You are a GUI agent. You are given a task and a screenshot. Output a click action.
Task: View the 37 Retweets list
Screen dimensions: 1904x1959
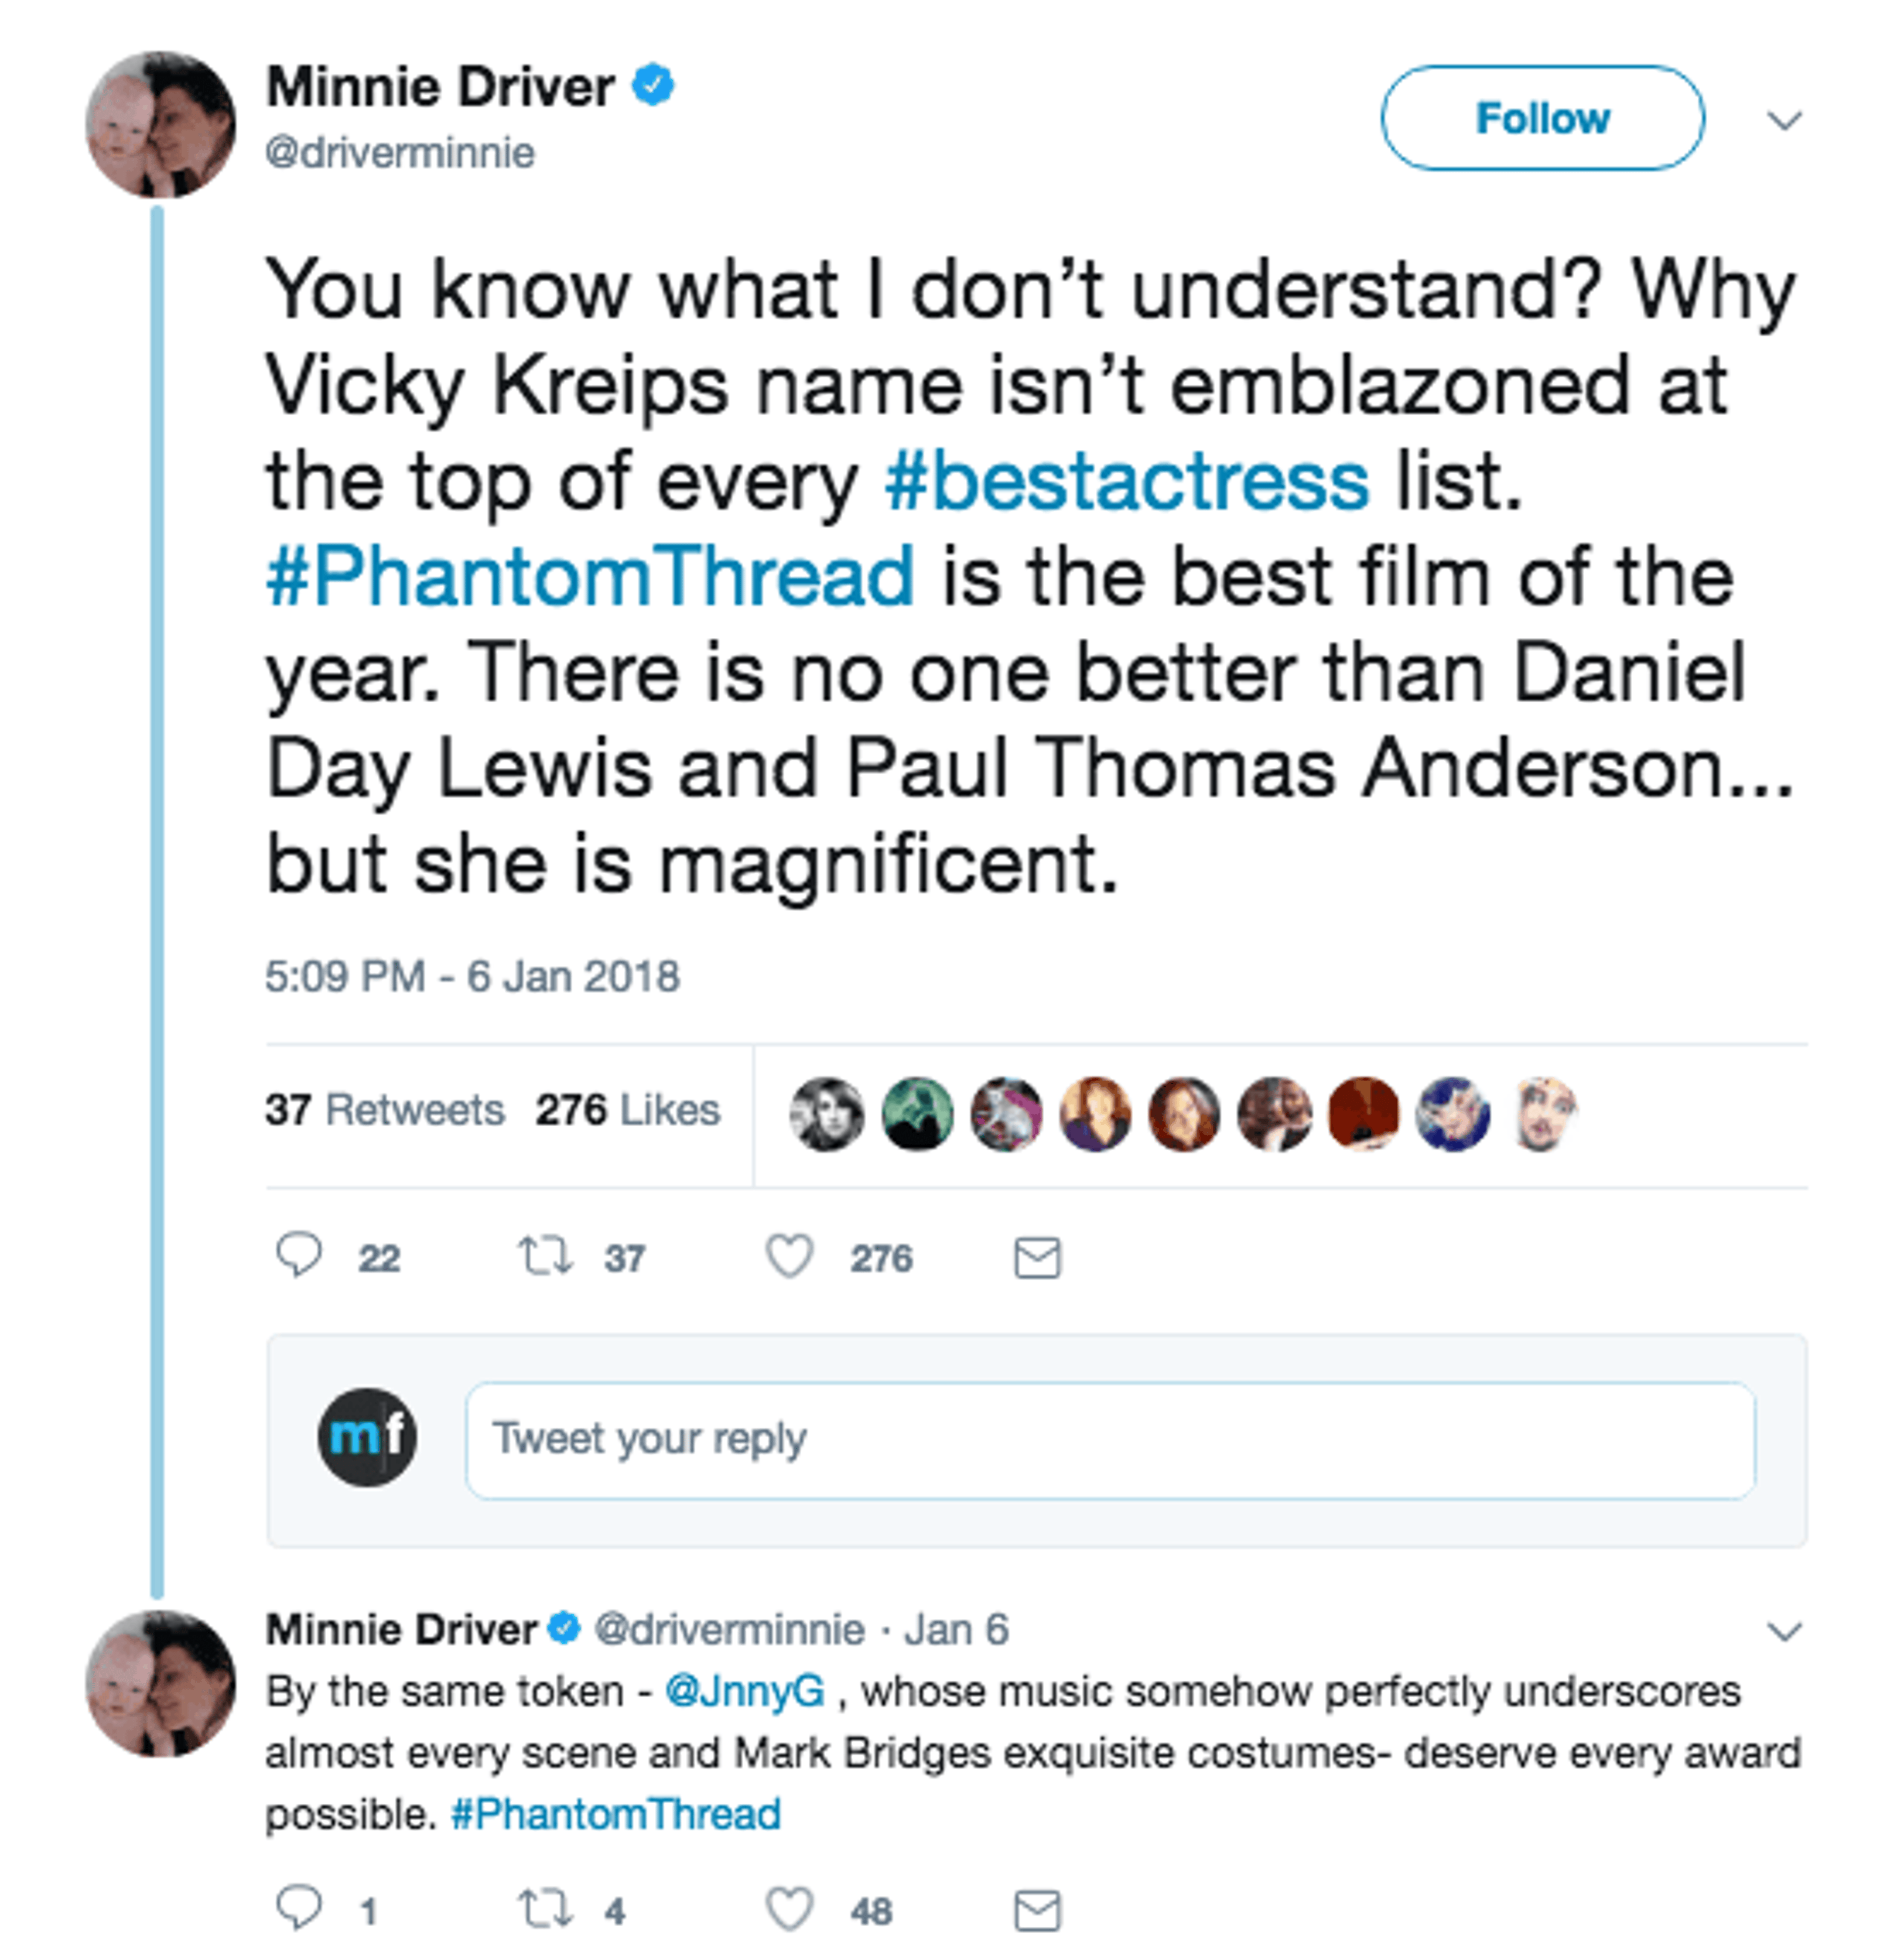point(385,1110)
